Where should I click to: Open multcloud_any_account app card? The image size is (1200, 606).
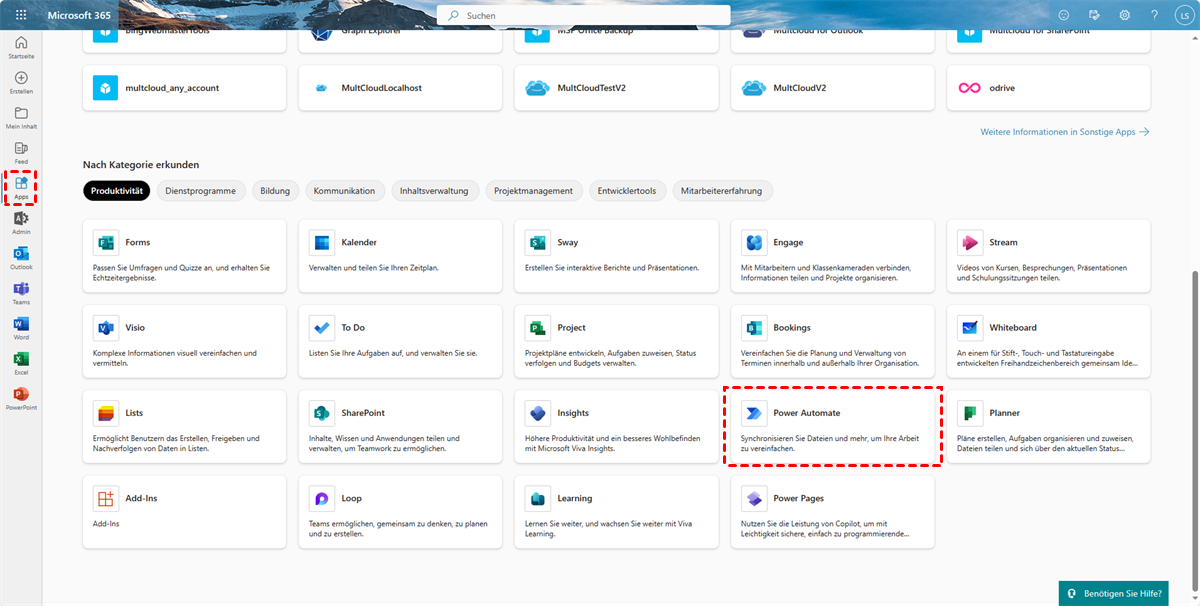(184, 88)
